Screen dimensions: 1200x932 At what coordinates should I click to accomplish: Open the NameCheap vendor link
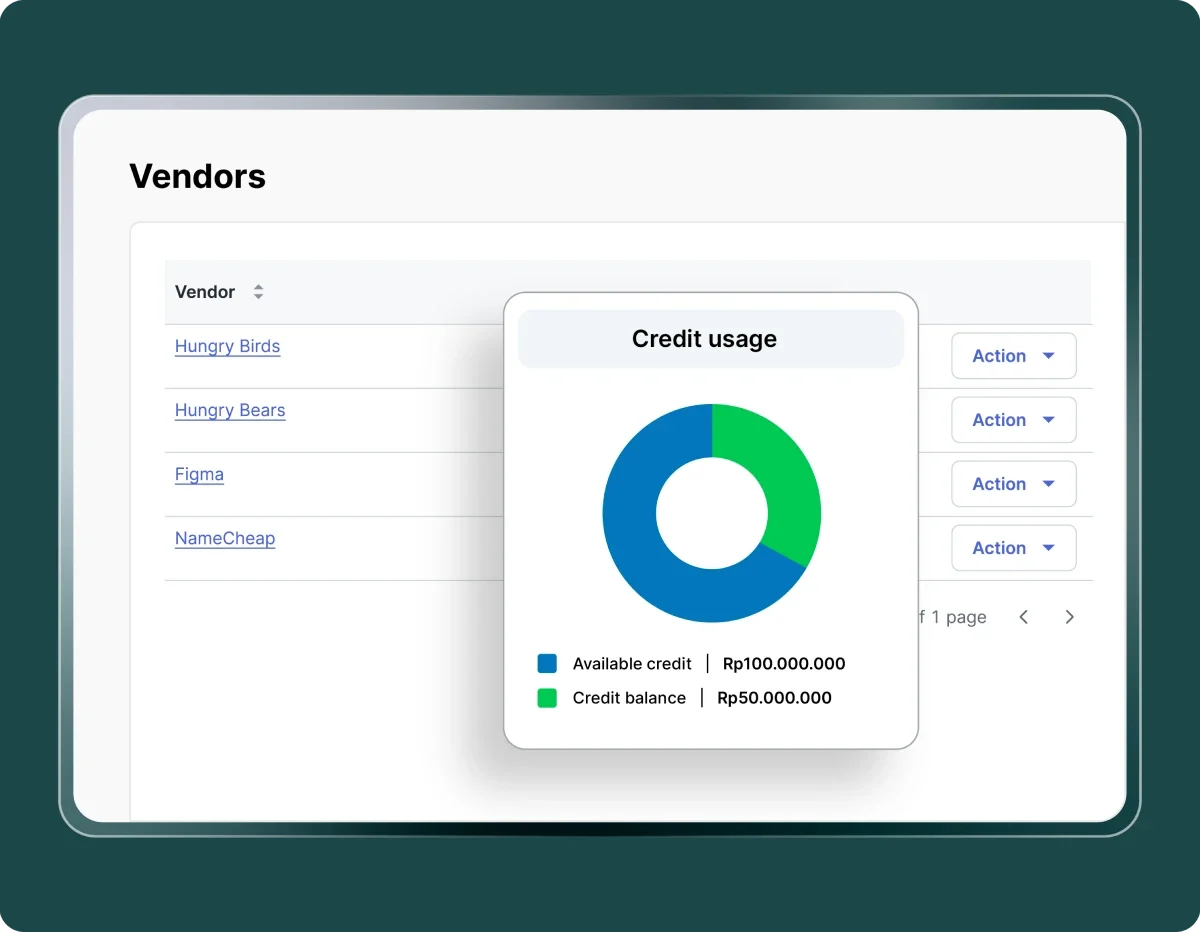point(225,539)
